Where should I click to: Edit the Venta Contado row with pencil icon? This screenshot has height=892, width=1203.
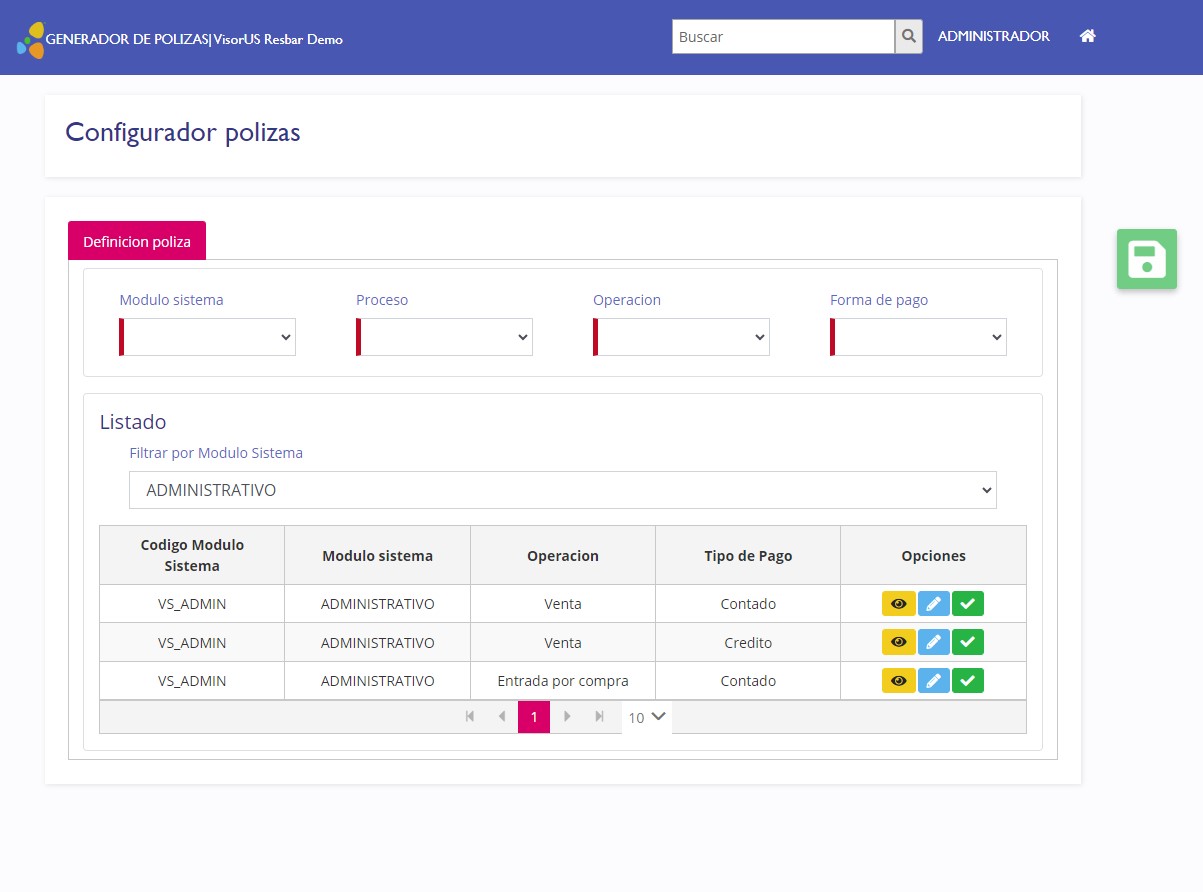coord(933,604)
